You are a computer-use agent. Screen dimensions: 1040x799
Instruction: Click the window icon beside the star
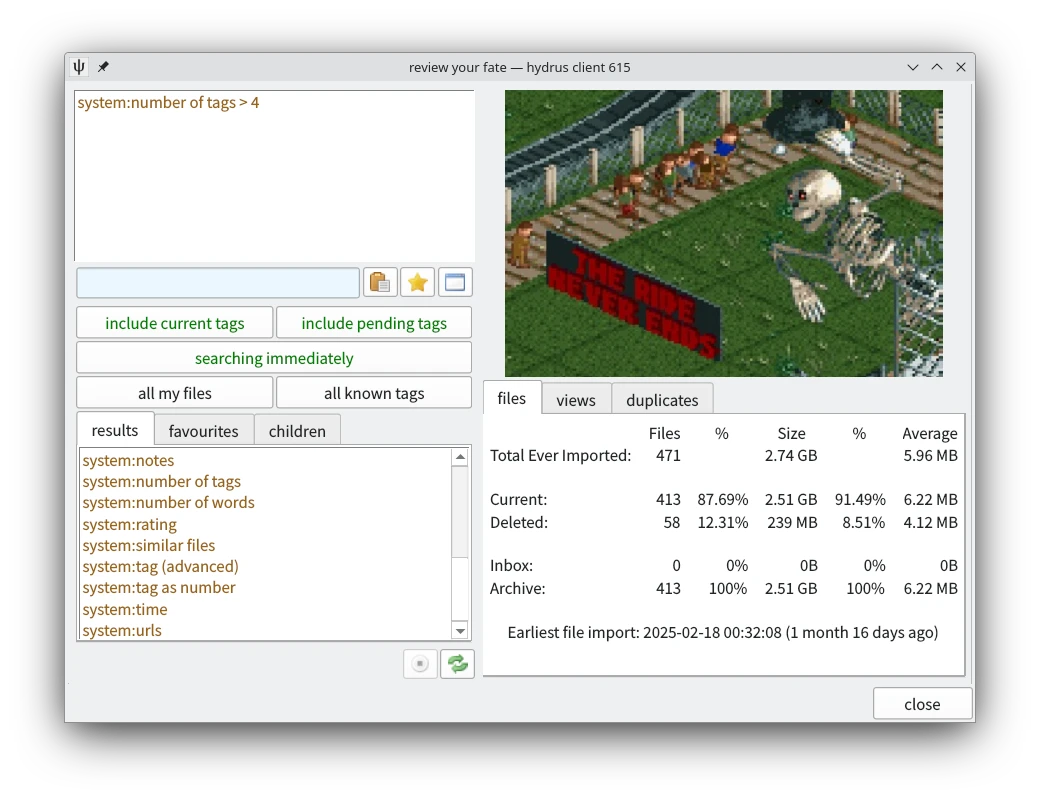(455, 283)
